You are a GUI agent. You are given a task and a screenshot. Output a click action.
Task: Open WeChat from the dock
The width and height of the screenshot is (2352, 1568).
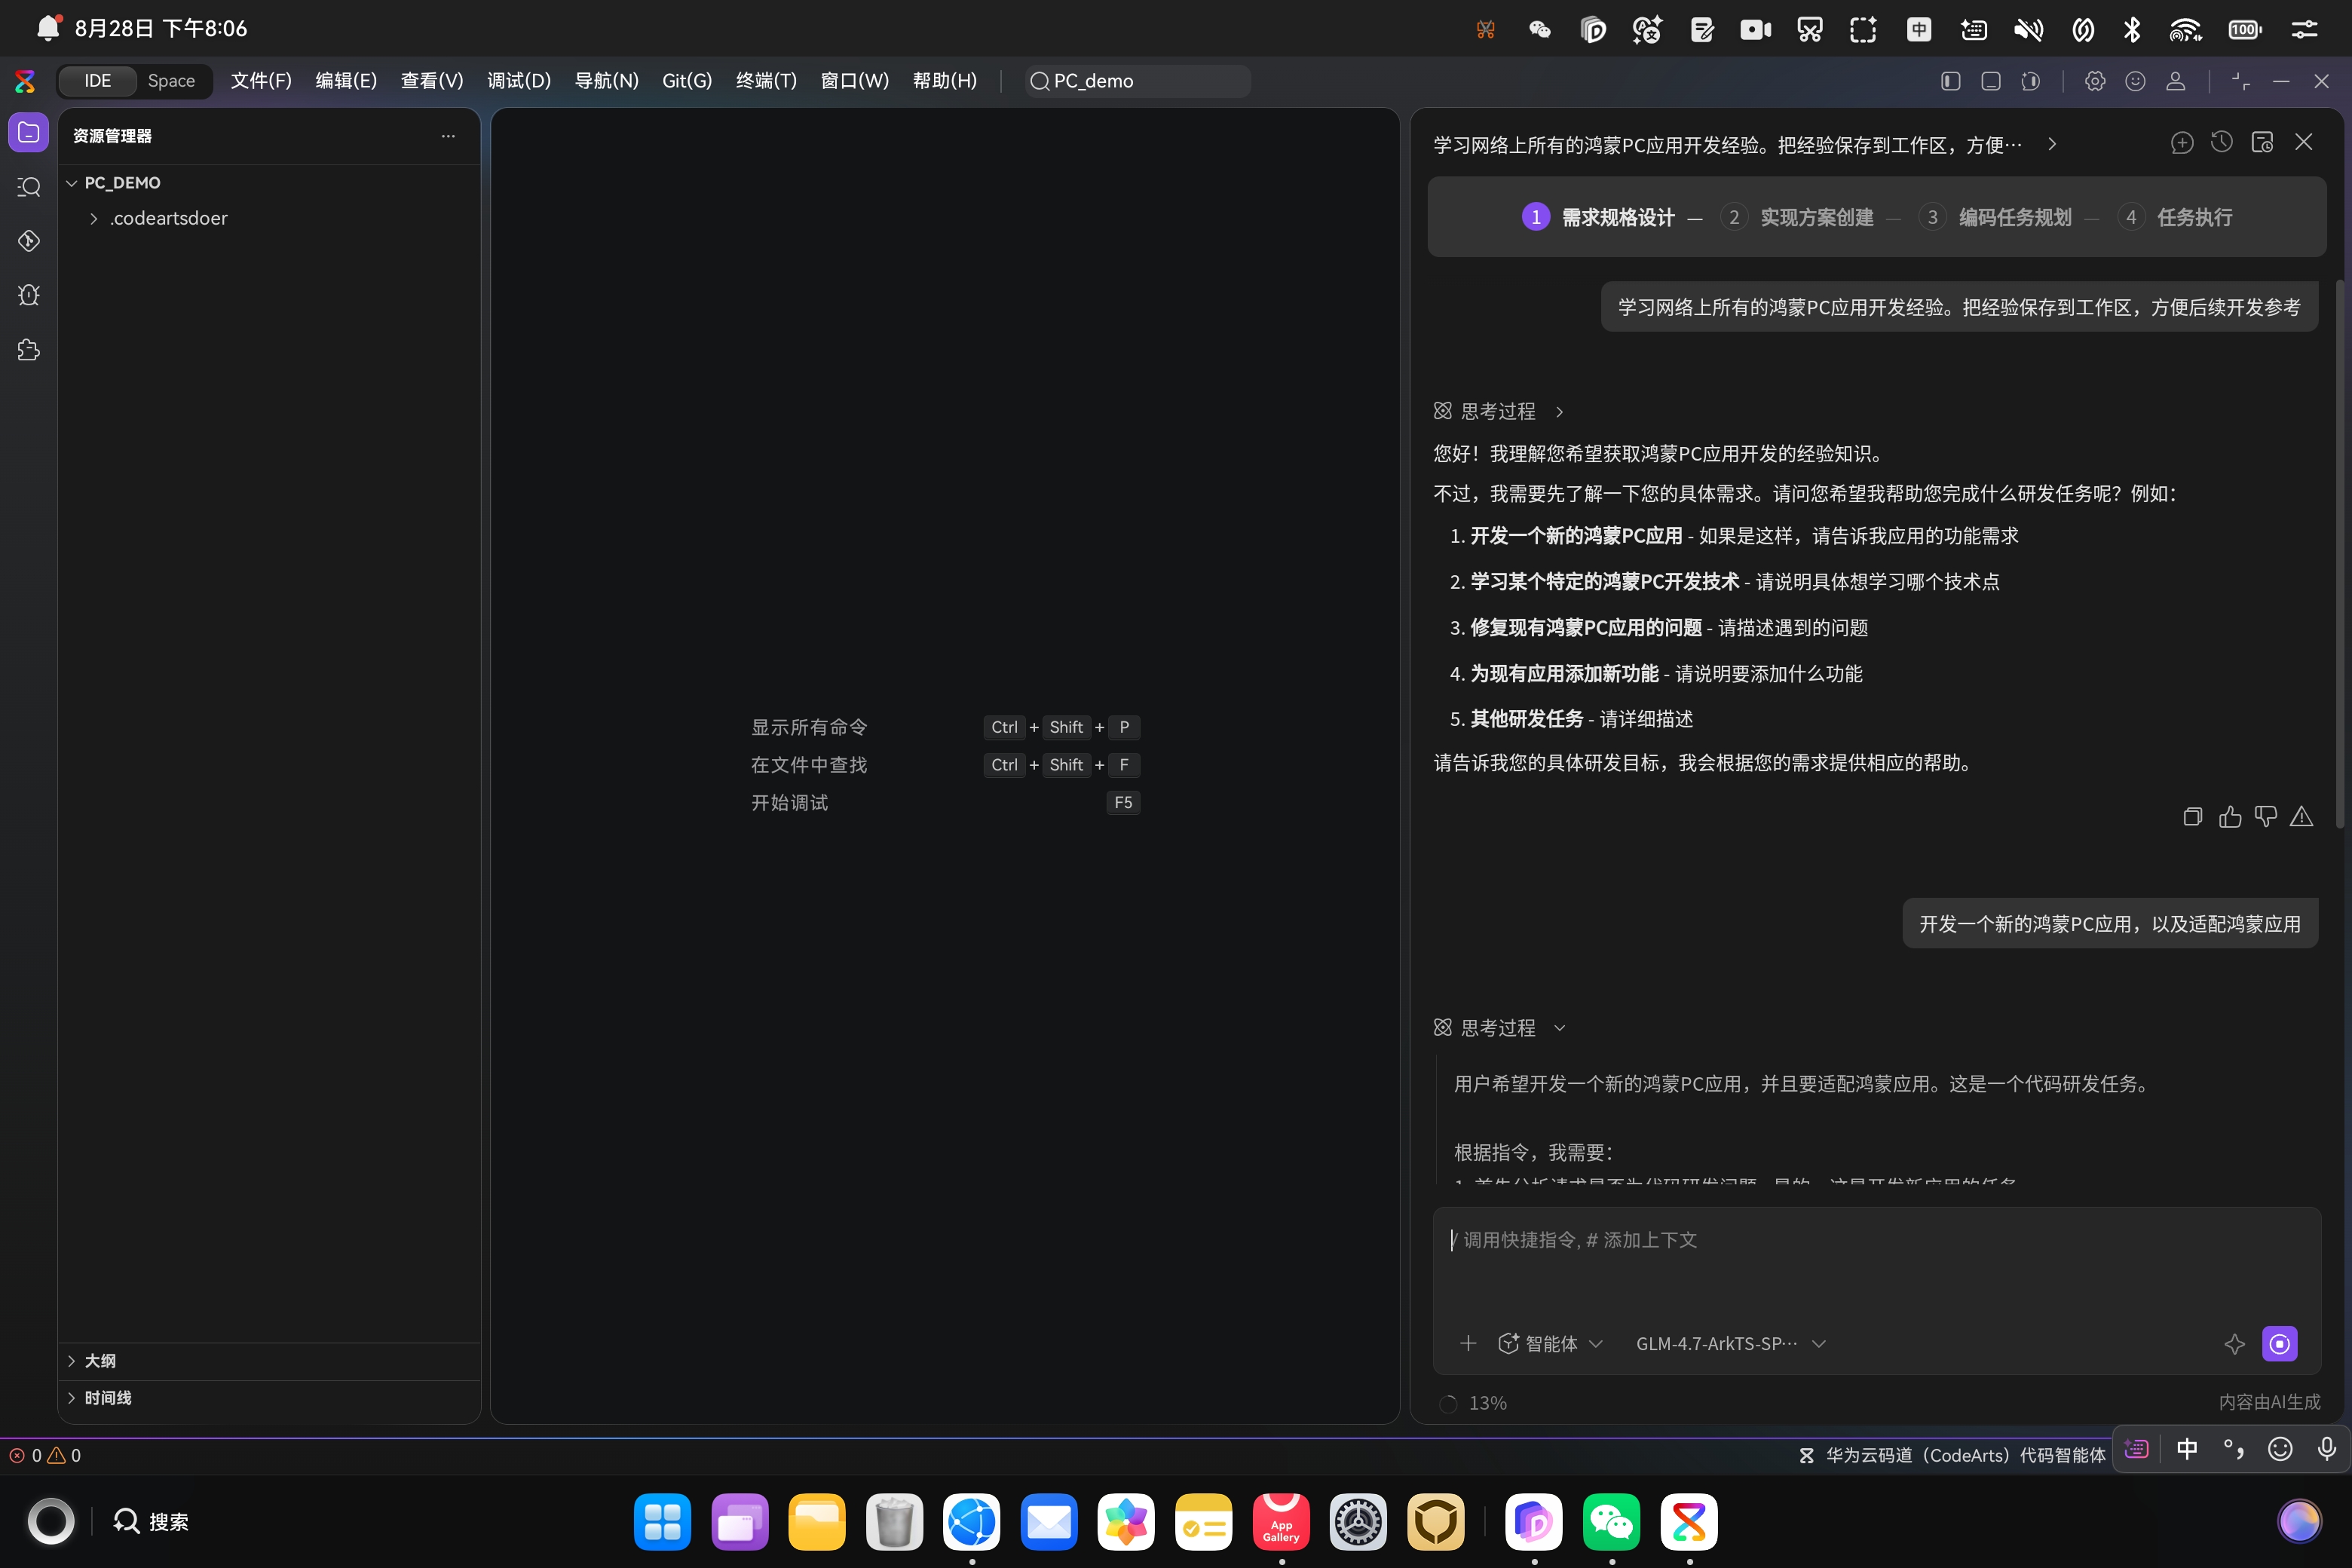tap(1611, 1521)
